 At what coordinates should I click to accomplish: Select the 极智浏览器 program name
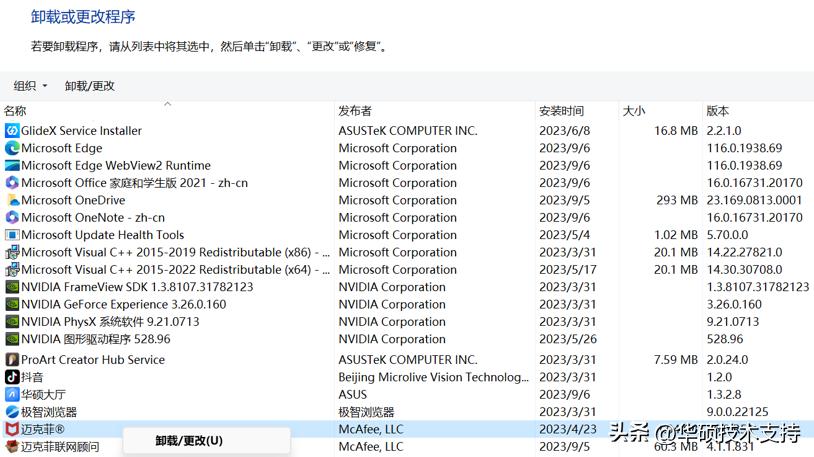[49, 412]
